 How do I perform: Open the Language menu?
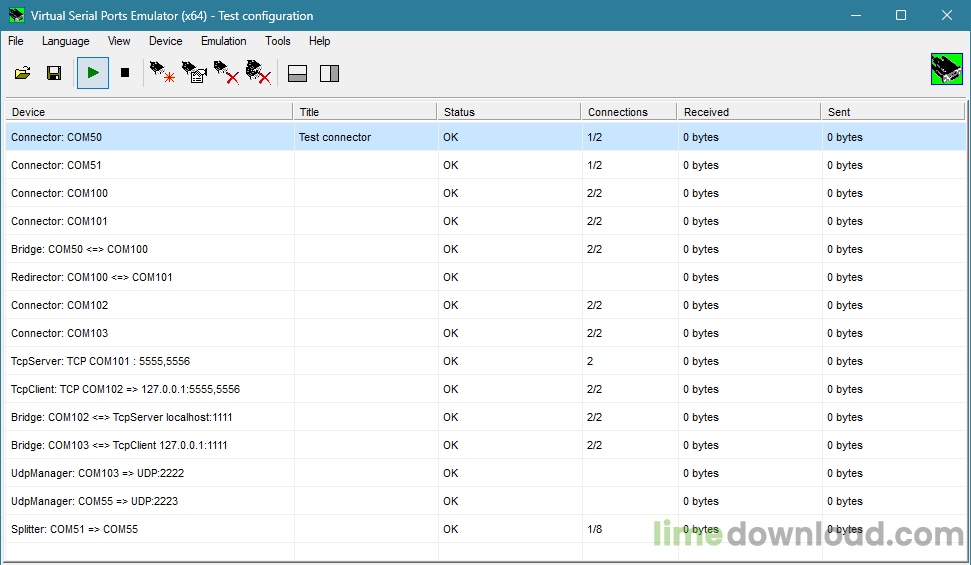(65, 41)
